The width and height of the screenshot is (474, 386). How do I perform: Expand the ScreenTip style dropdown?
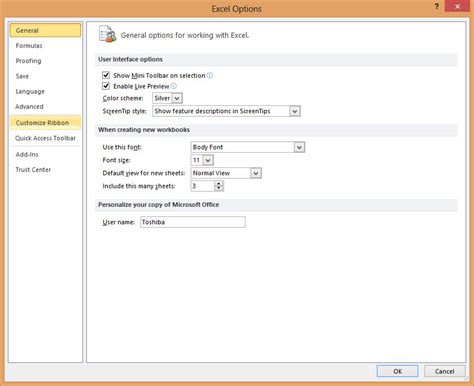click(x=295, y=111)
